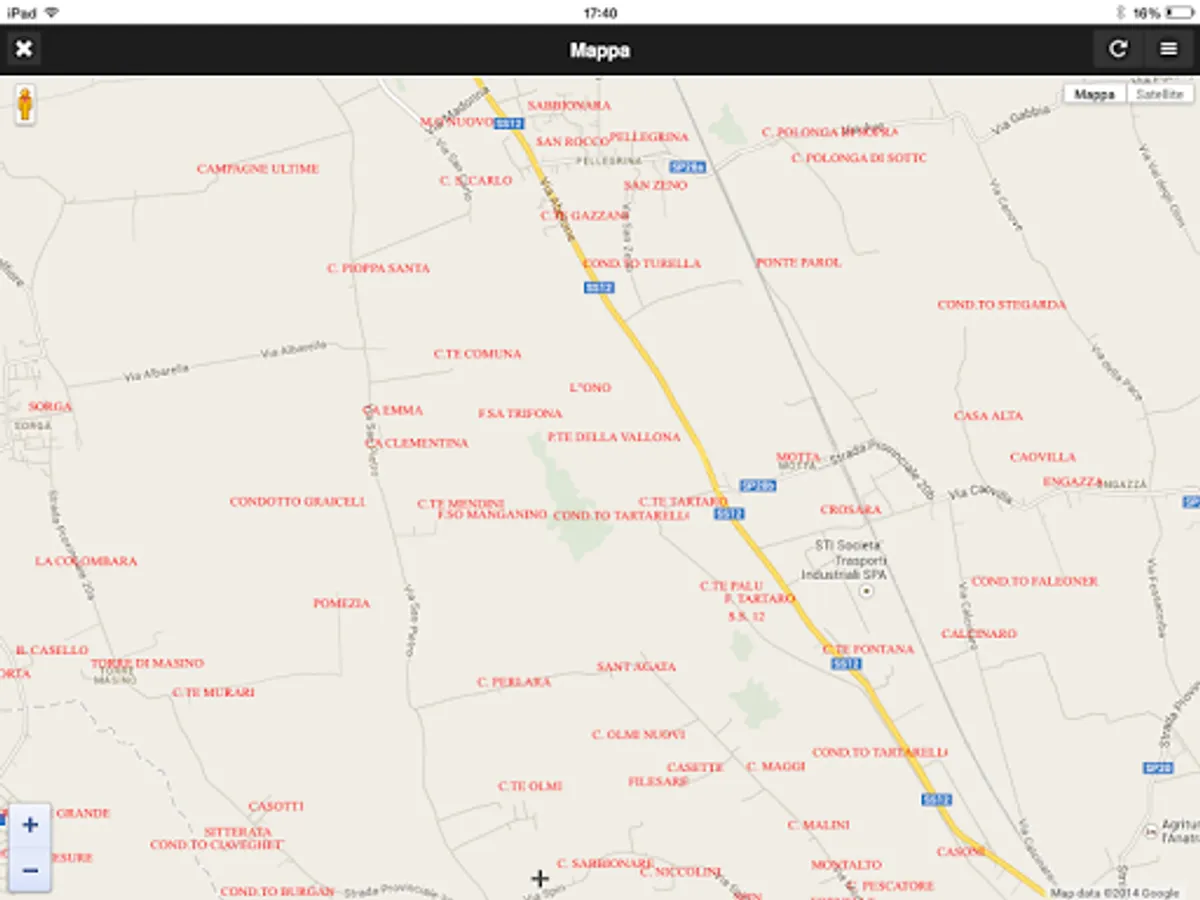The width and height of the screenshot is (1200, 900).
Task: Select the POMEZIA label
Action: (341, 604)
